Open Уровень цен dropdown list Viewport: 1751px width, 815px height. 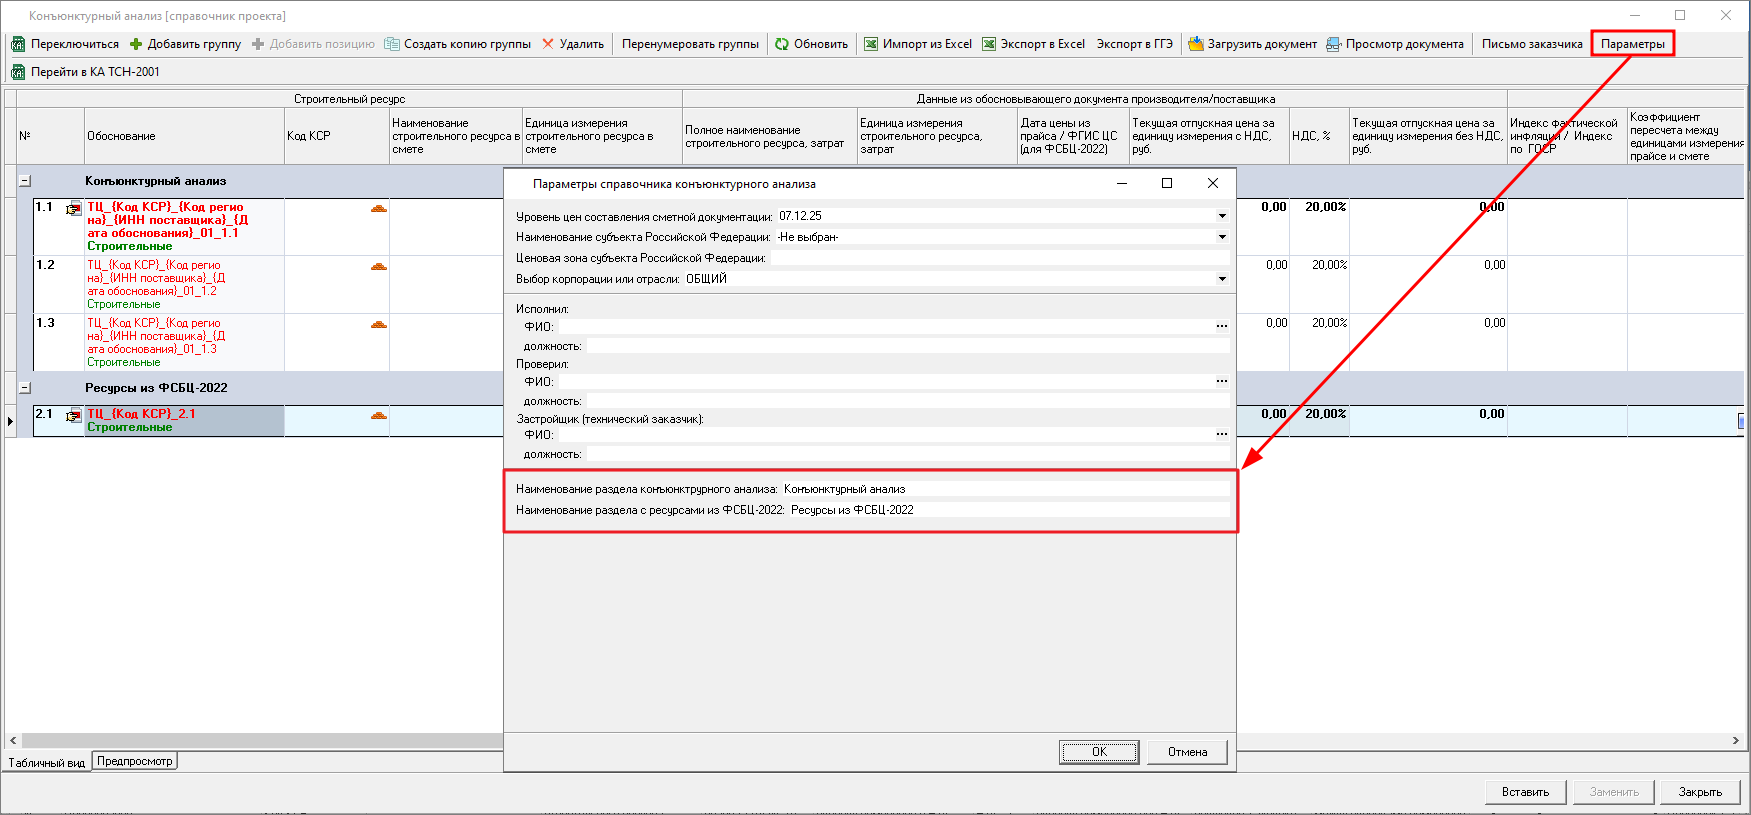(x=1222, y=216)
